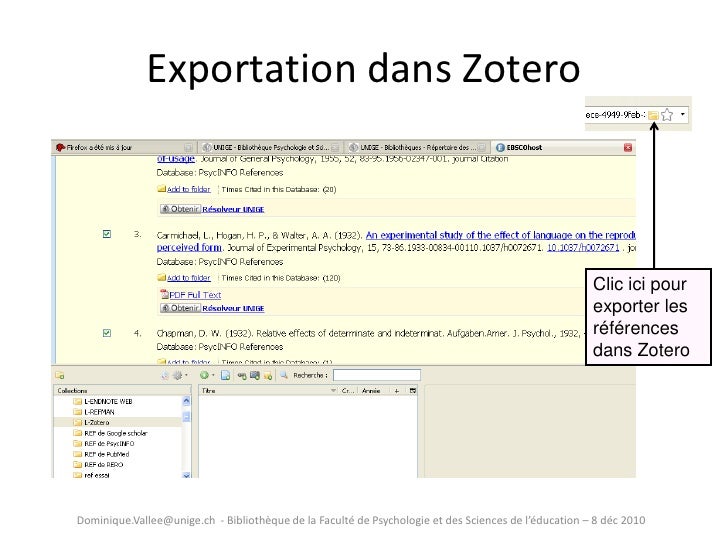
Task: Create a new collection in Zotero pane
Action: (59, 375)
